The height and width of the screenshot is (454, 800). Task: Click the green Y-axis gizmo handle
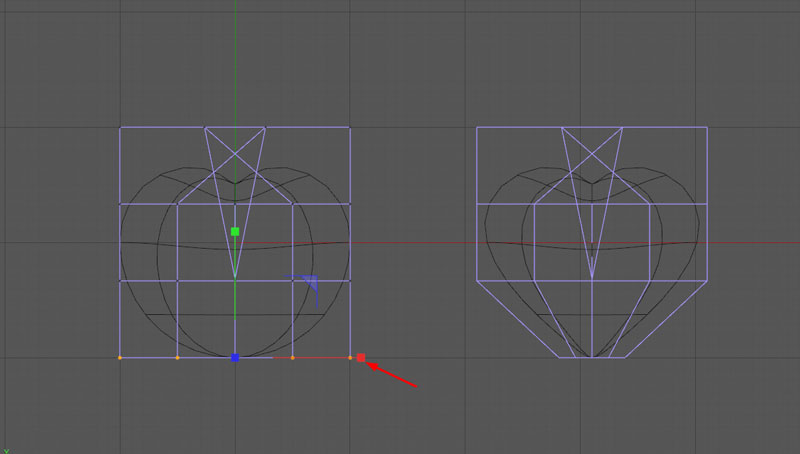[235, 231]
